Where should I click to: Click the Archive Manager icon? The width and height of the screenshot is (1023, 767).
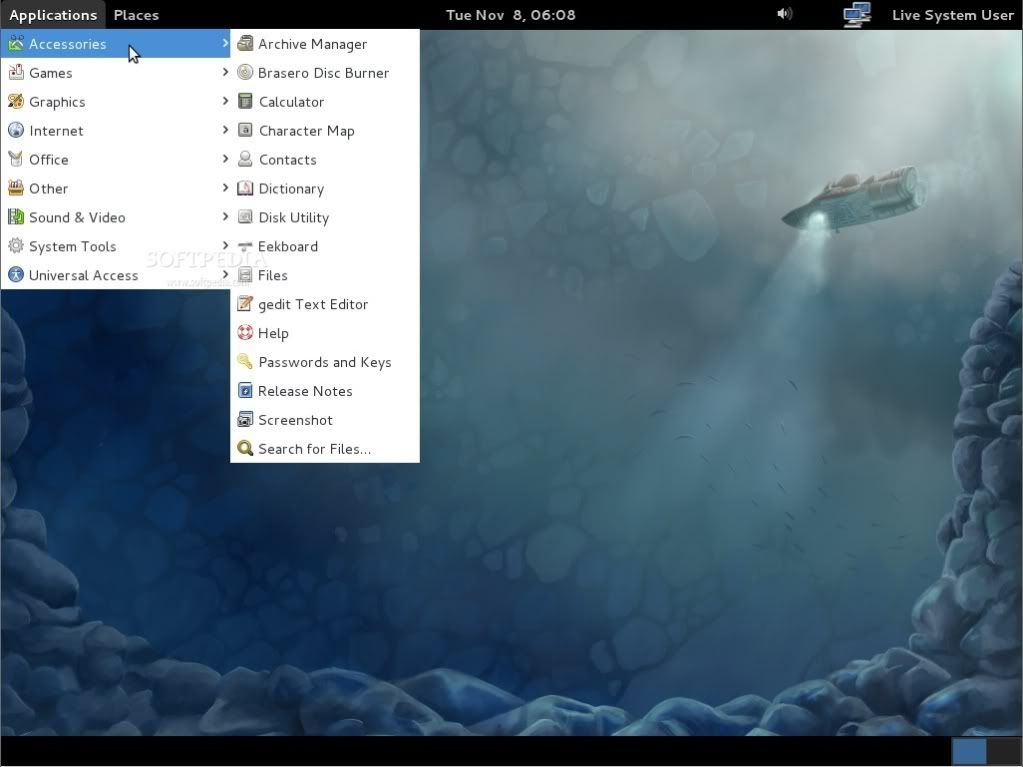245,44
